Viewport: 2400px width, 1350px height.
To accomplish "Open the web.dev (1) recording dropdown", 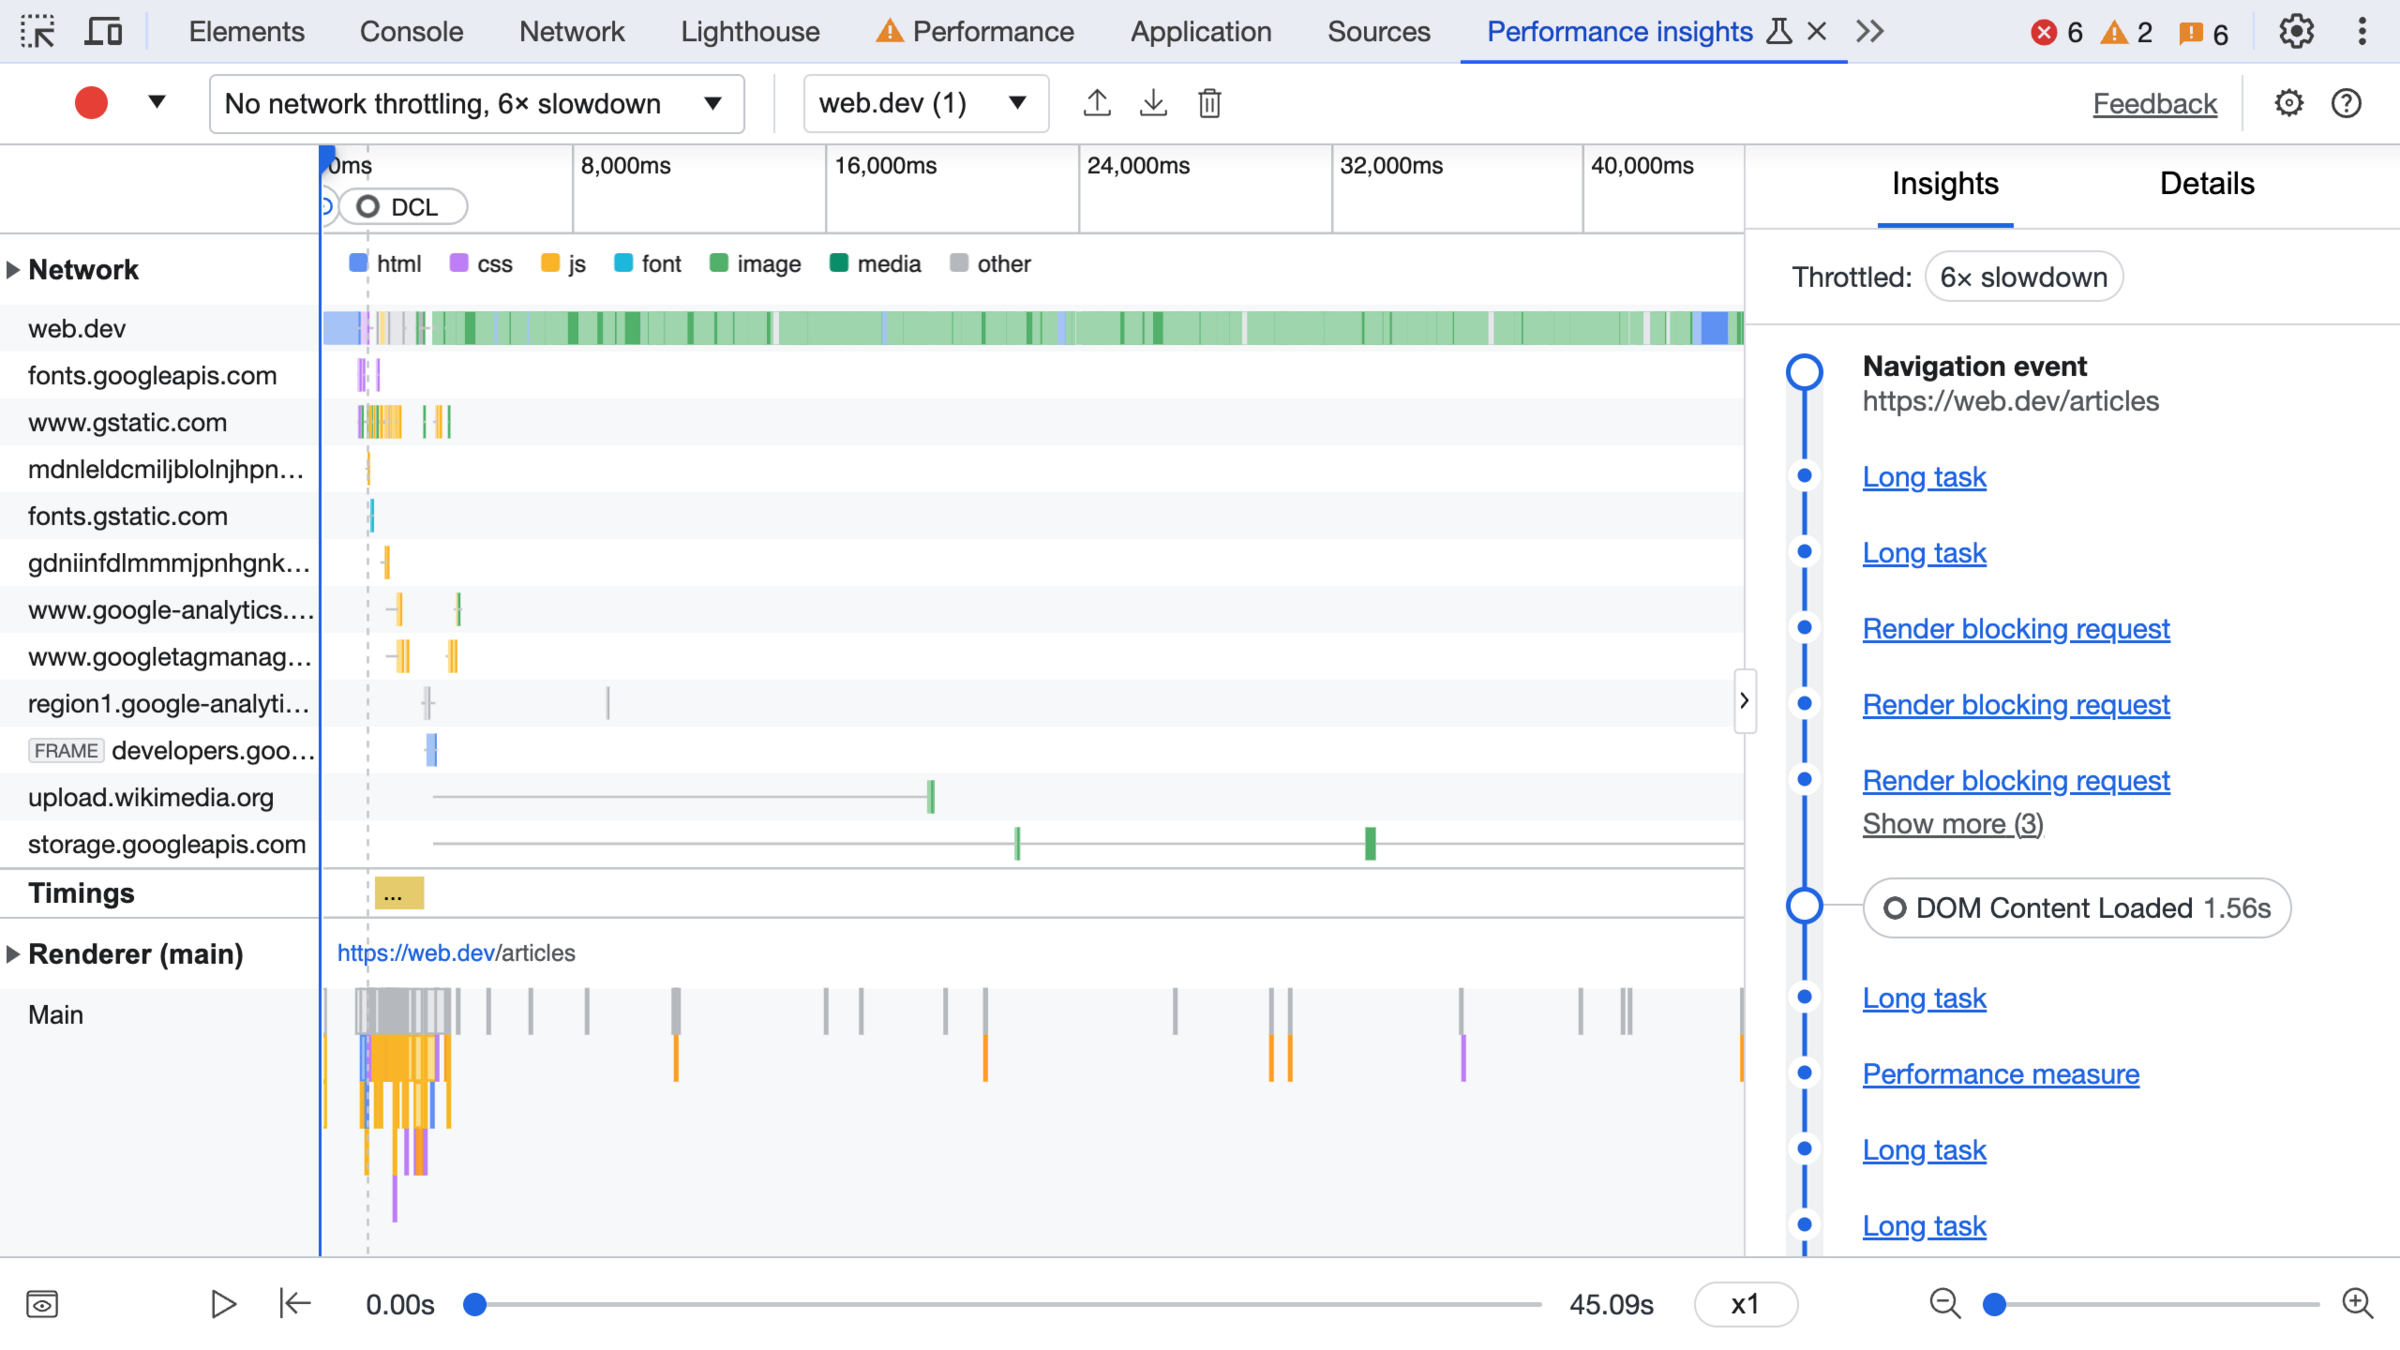I will (x=925, y=103).
